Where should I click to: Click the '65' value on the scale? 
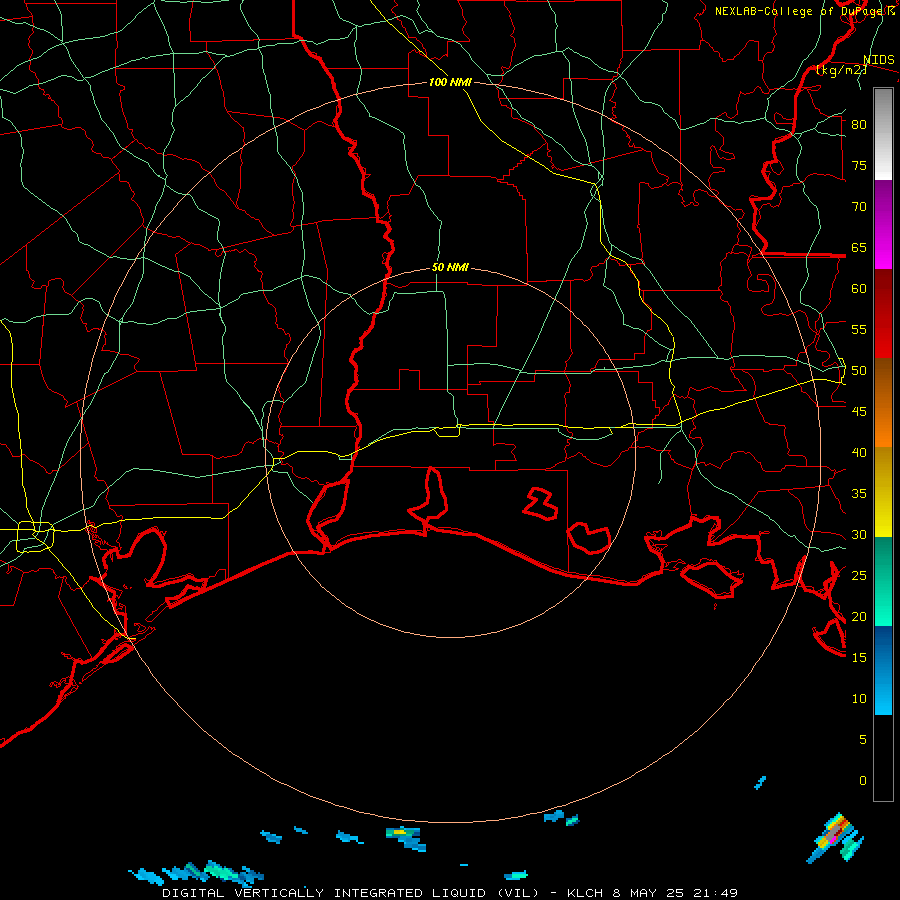click(x=859, y=247)
